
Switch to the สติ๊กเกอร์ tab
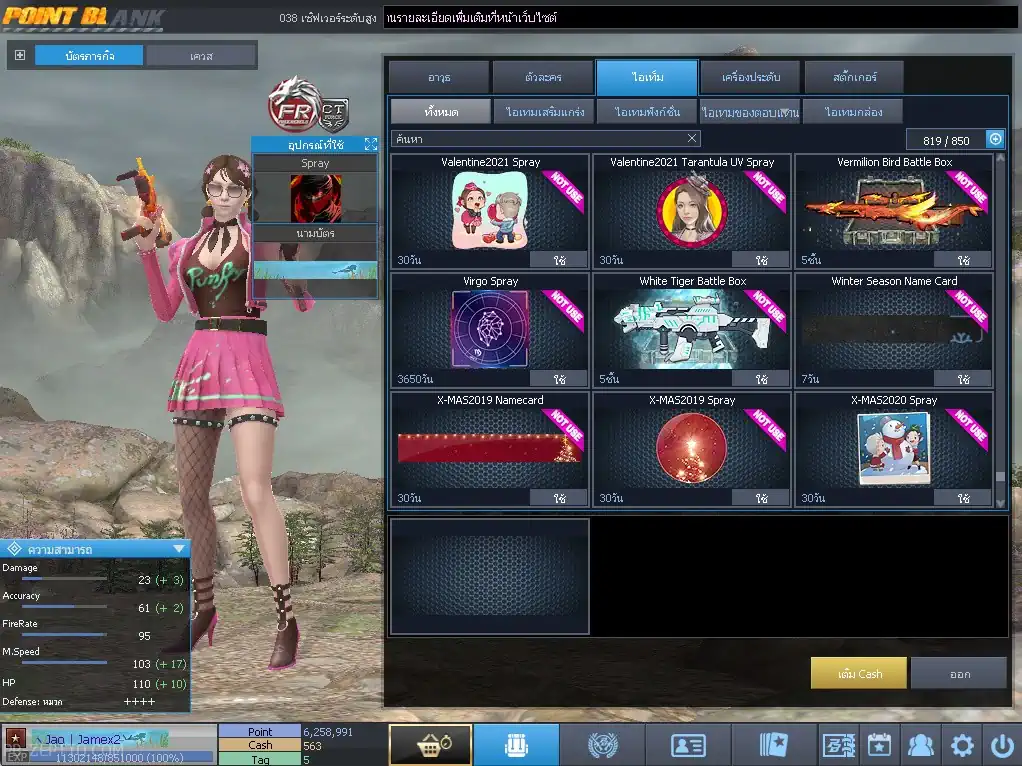click(x=854, y=77)
